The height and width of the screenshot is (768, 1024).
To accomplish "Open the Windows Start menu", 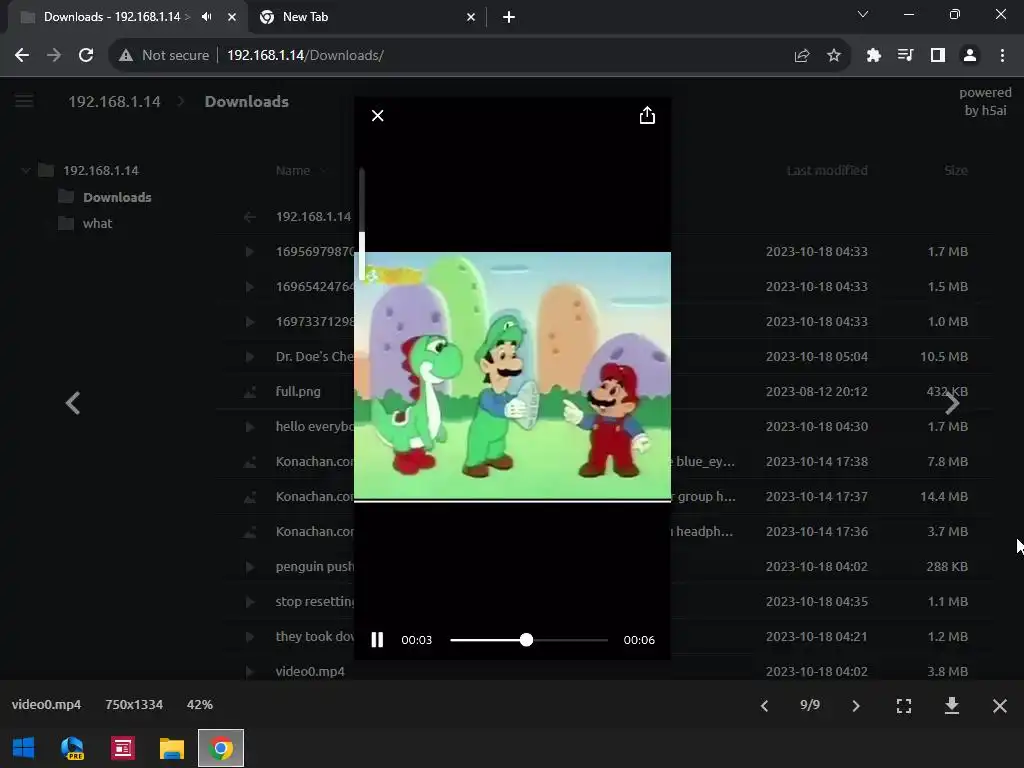I will (24, 748).
